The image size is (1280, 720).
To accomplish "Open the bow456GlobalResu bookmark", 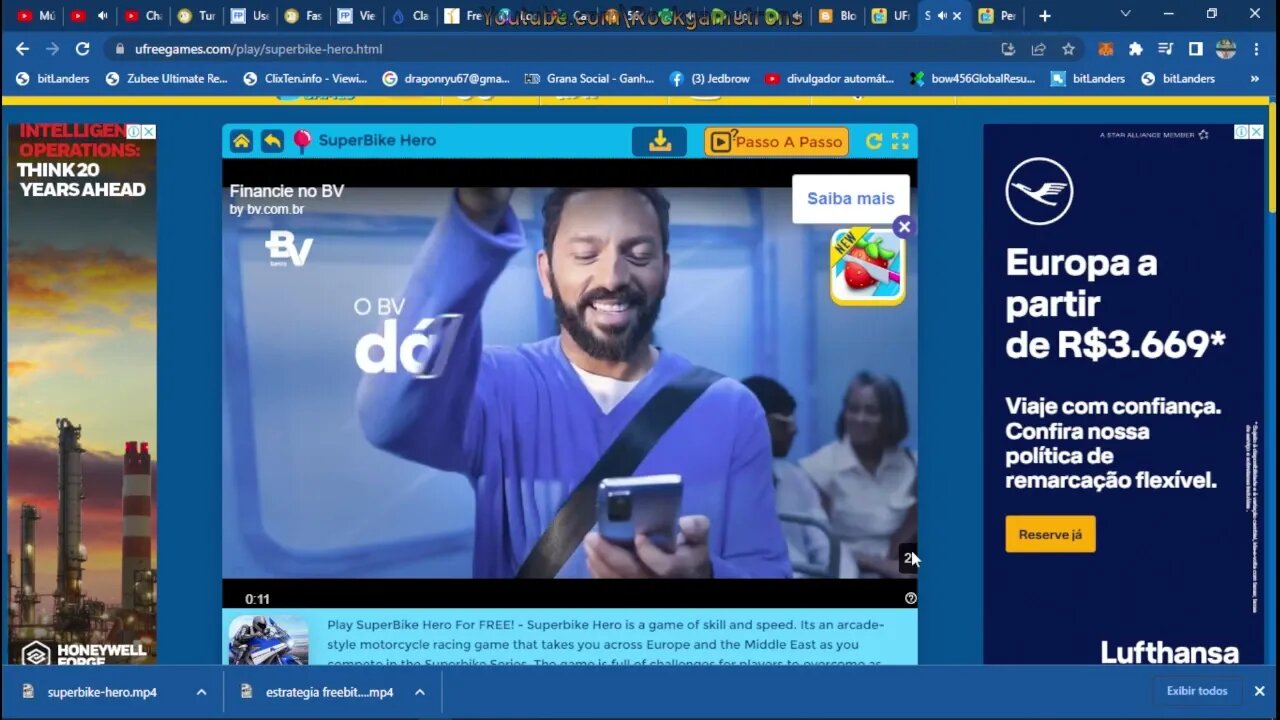I will pos(973,78).
